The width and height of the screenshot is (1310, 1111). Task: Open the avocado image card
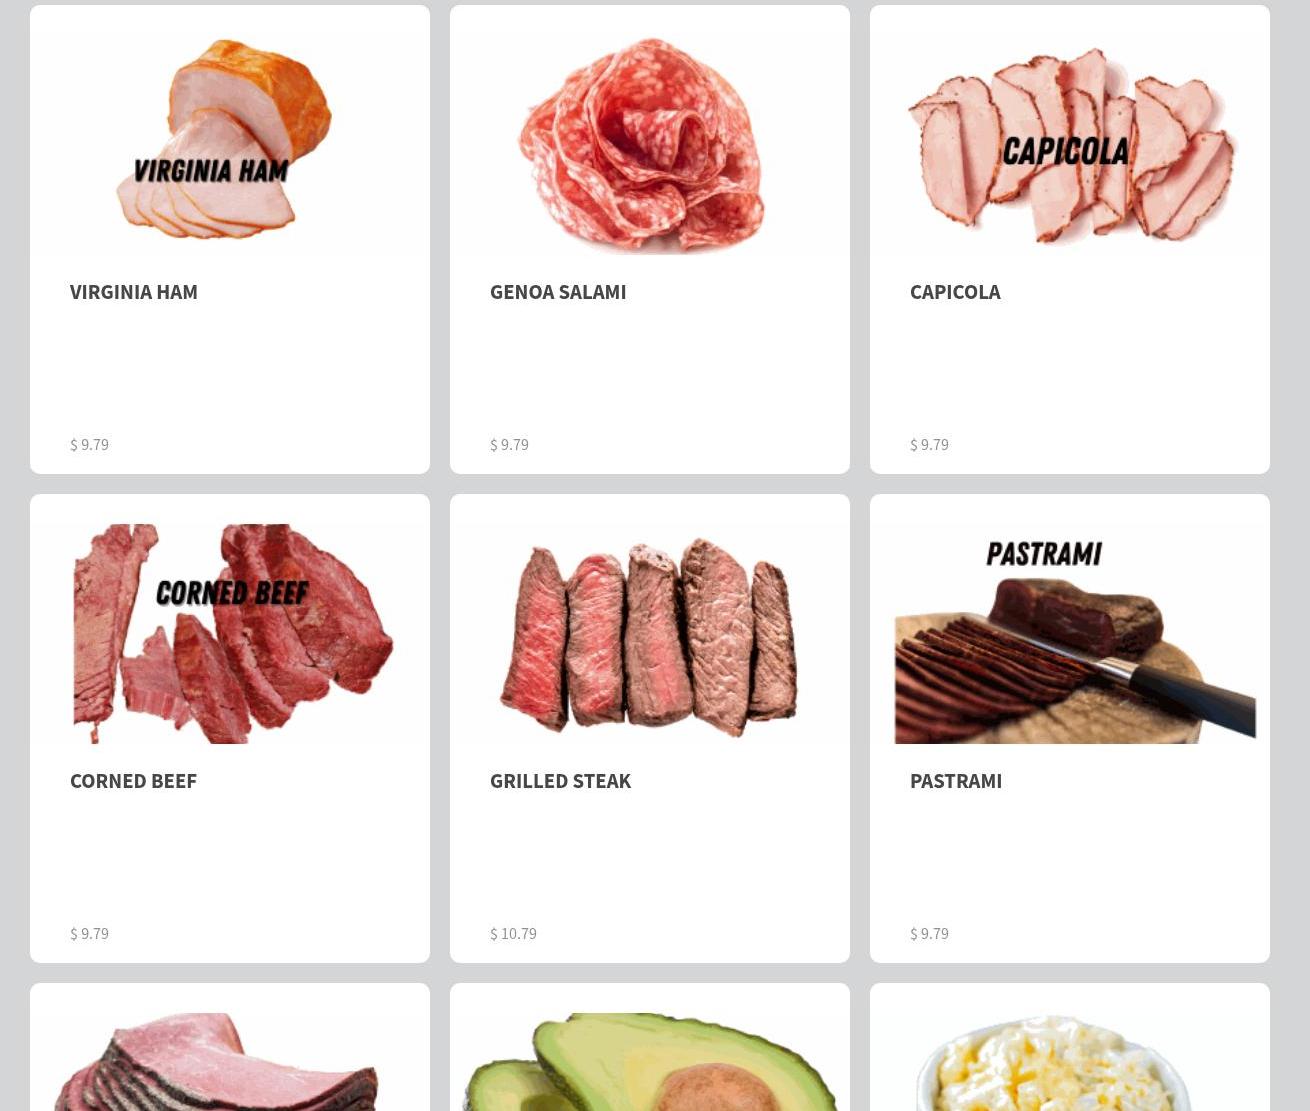650,1061
